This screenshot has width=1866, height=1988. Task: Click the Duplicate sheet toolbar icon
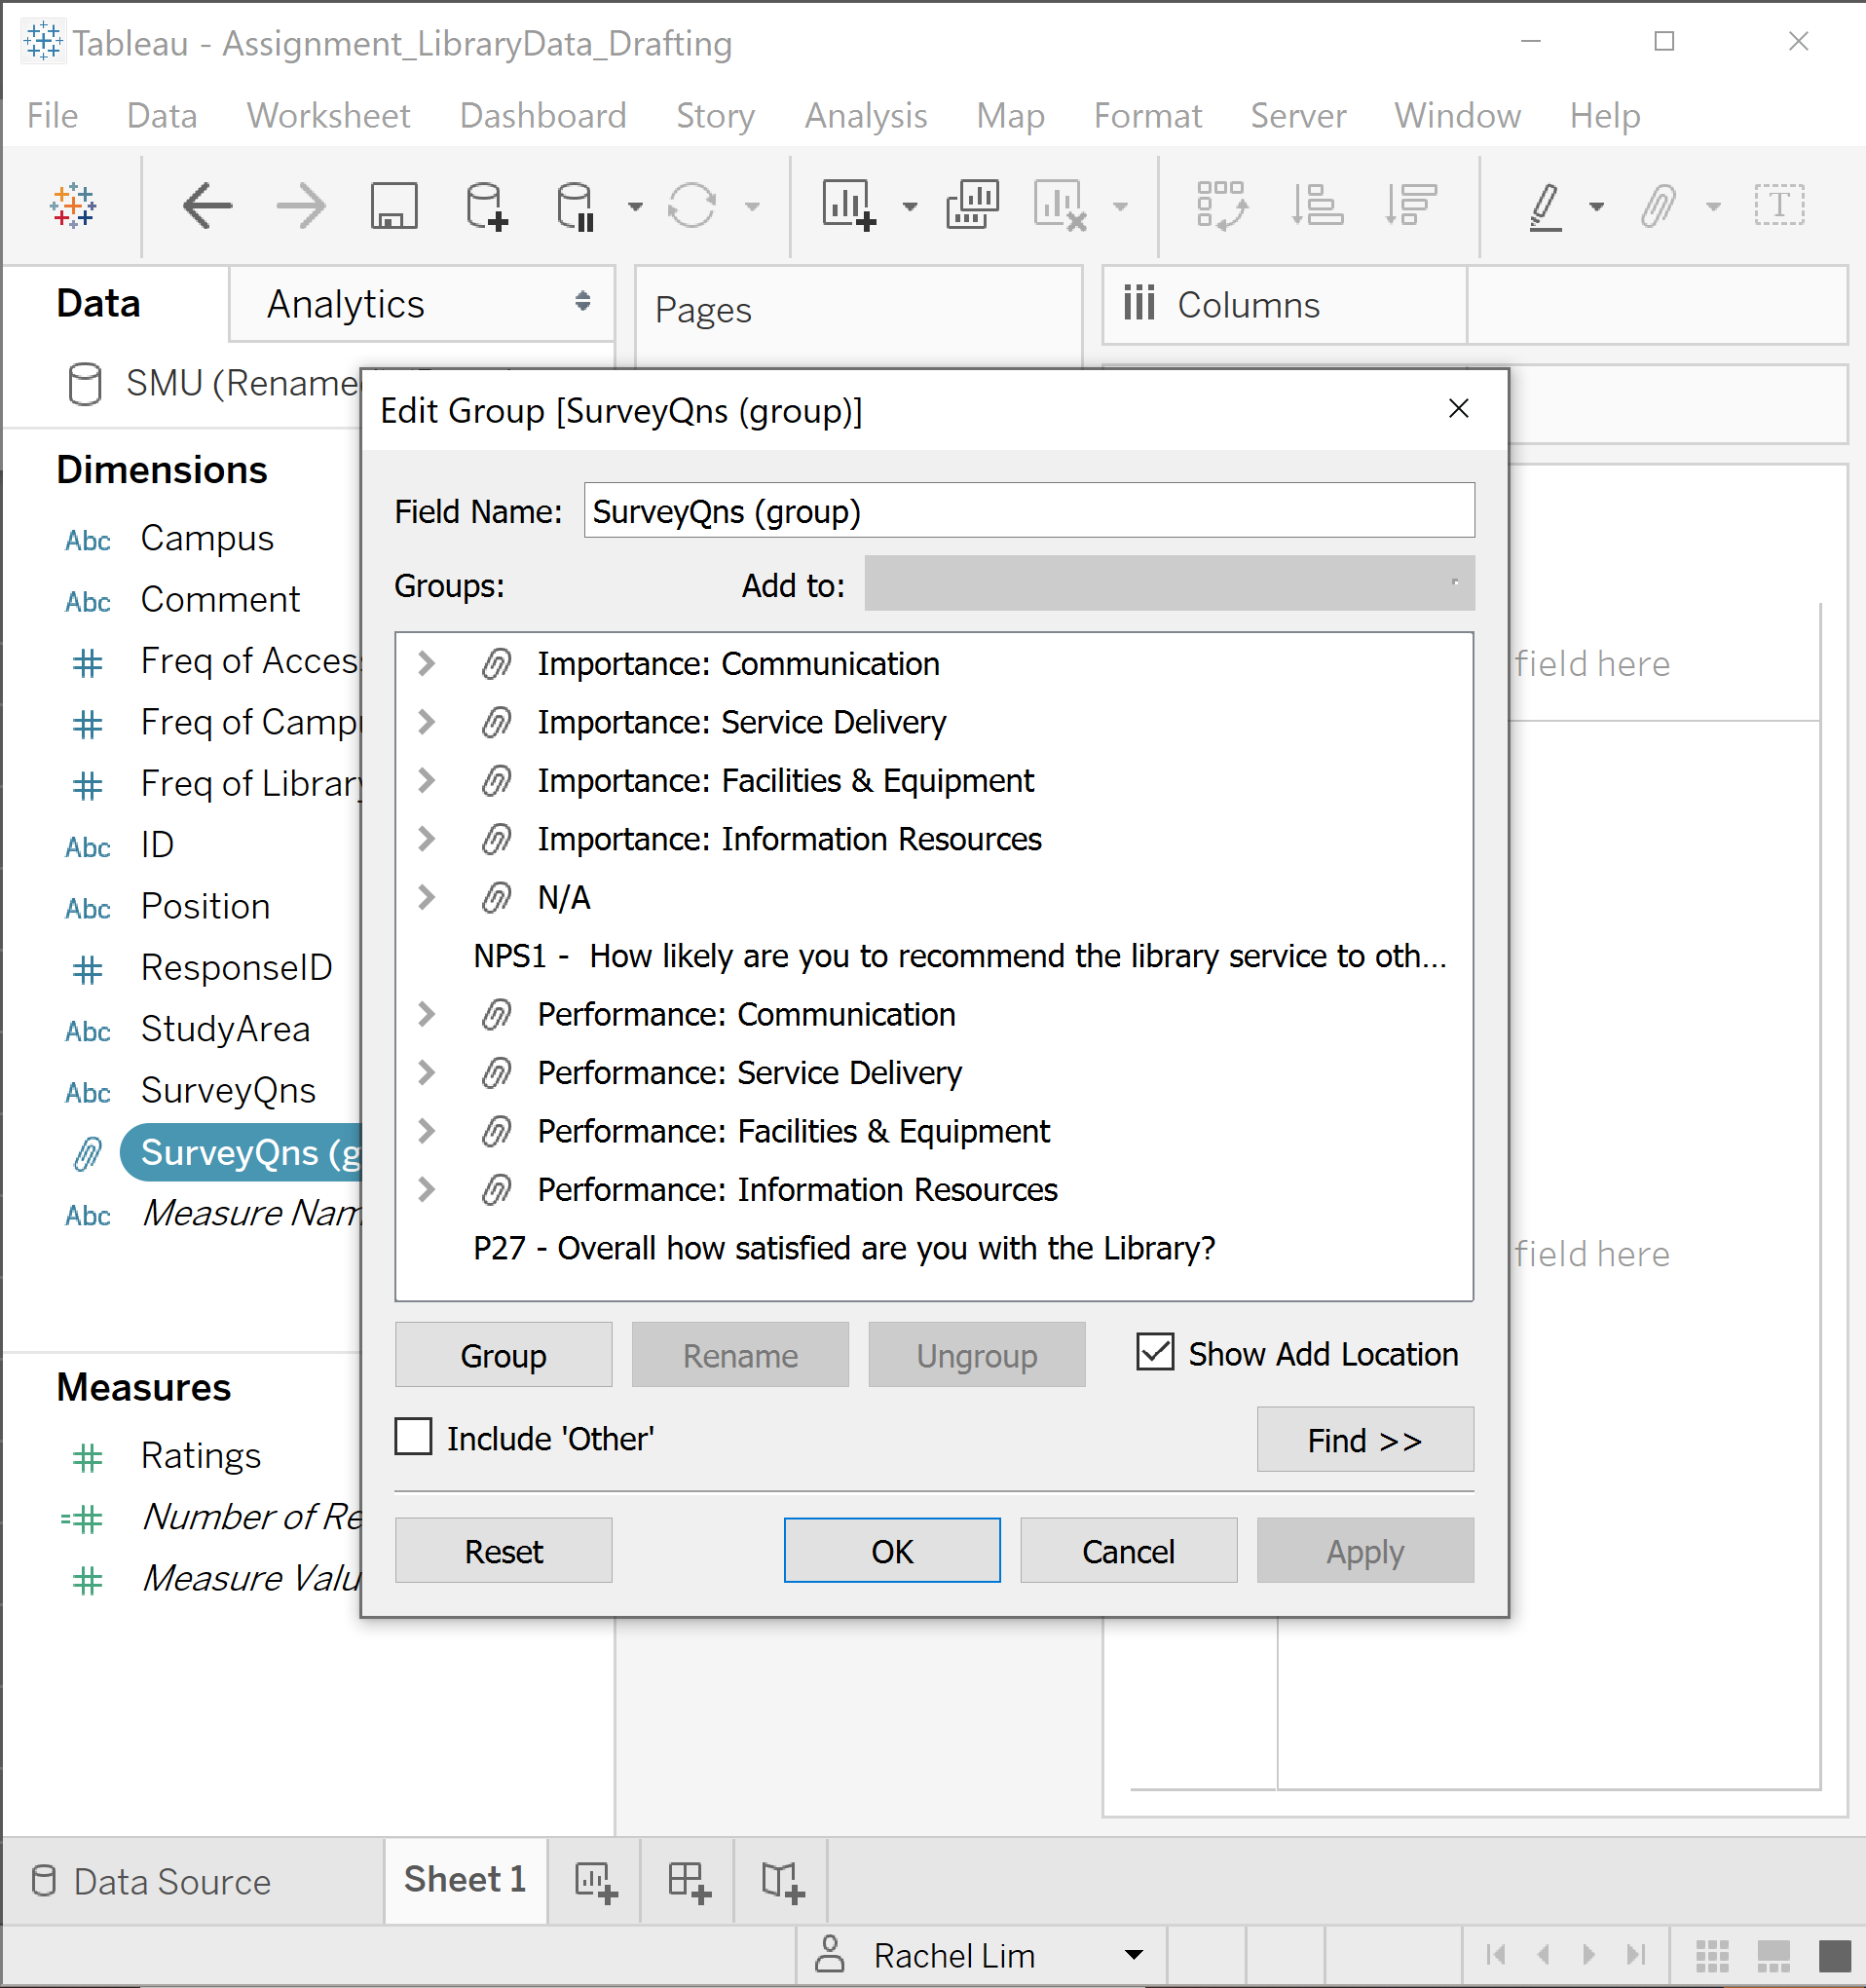point(972,207)
